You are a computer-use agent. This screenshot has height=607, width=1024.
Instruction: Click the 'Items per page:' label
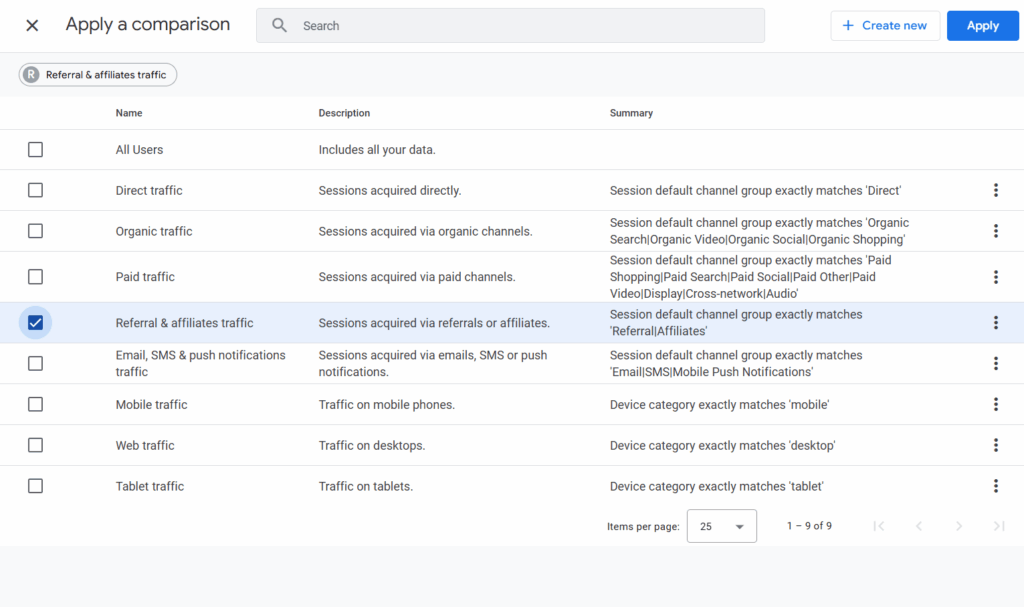[643, 527]
